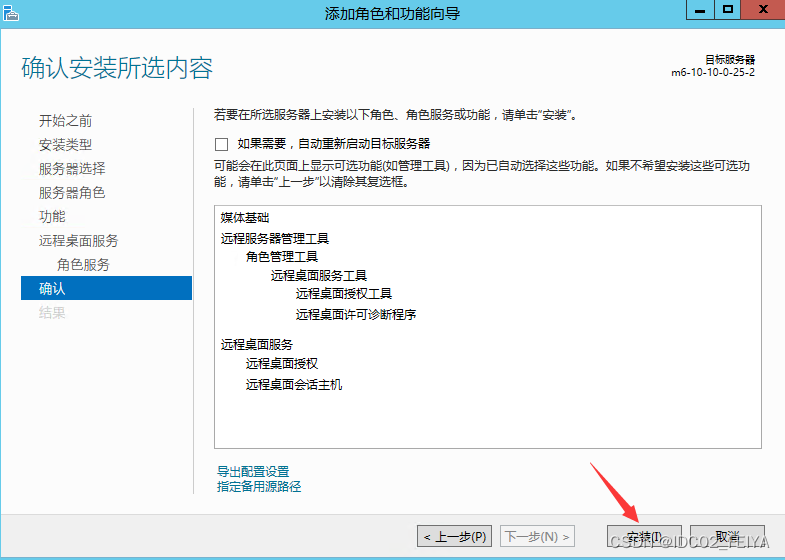This screenshot has height=560, width=785.
Task: Go to 功能 step
Action: [52, 216]
